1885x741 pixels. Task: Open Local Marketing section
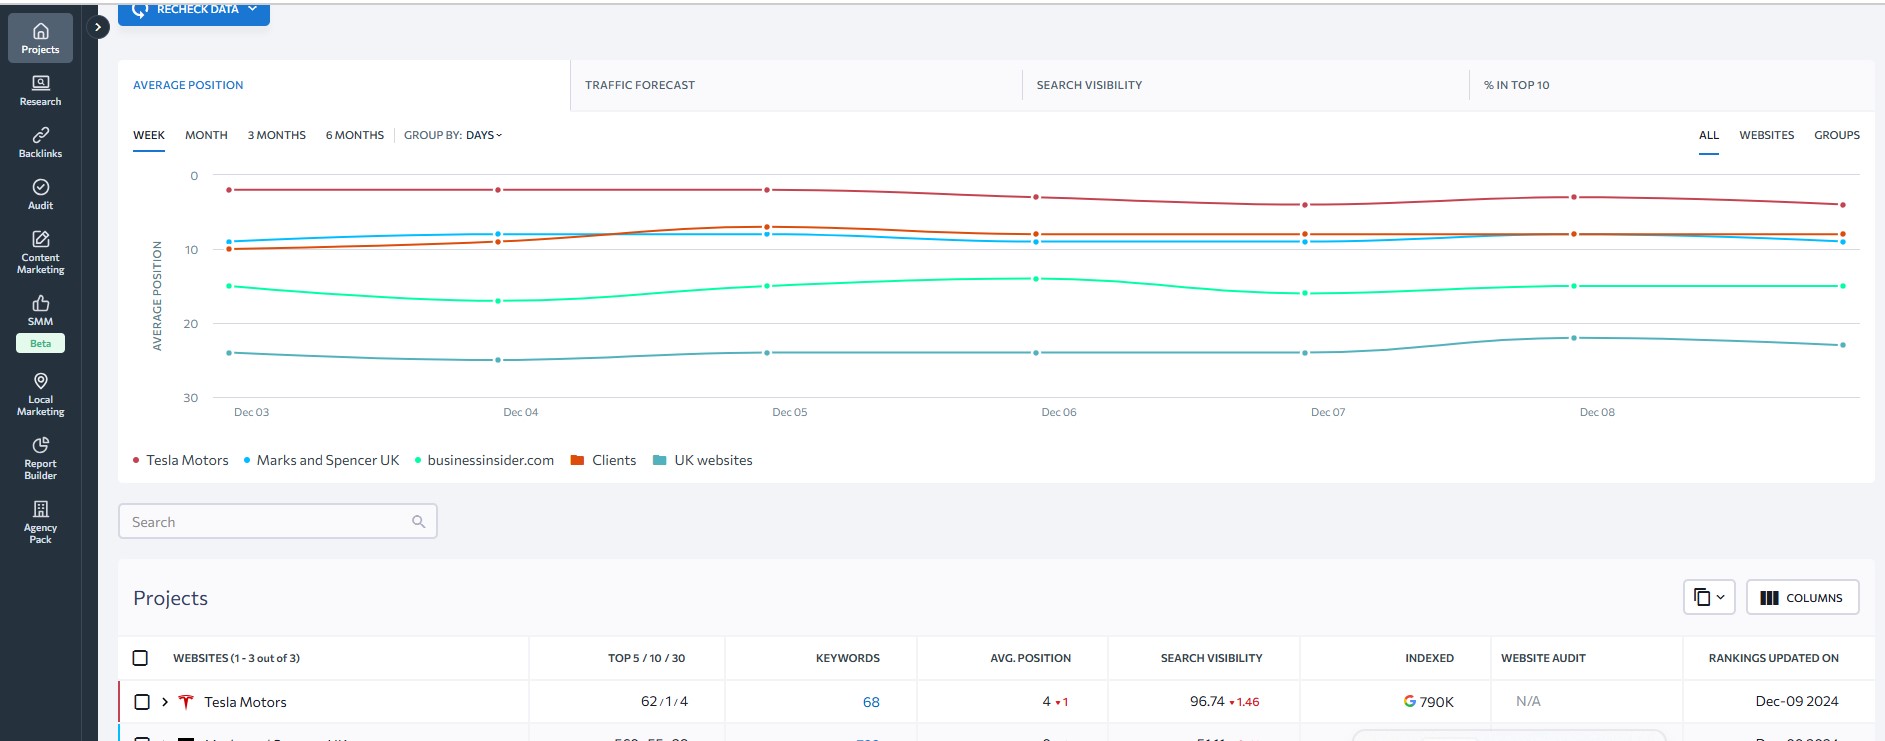tap(40, 394)
